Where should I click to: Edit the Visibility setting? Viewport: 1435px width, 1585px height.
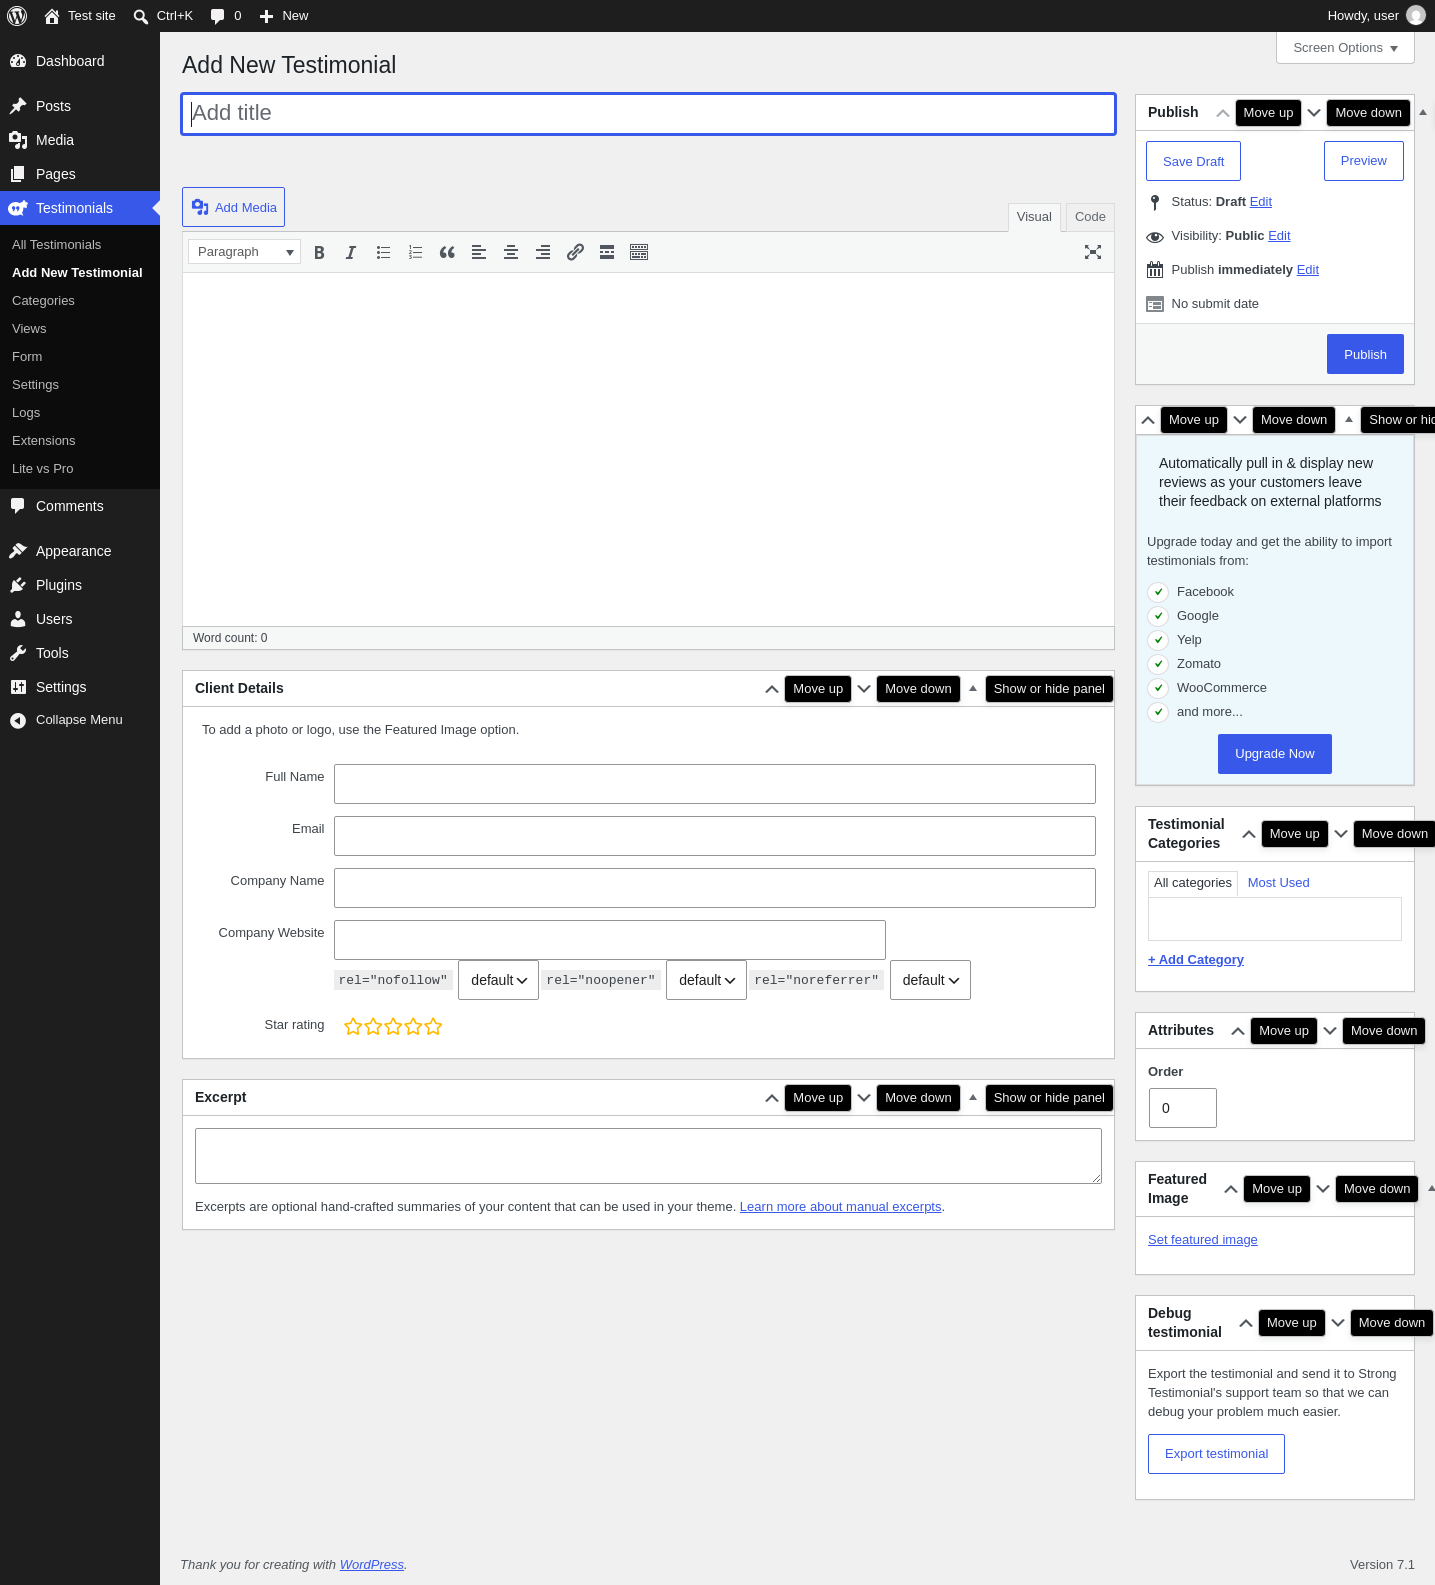[1279, 236]
